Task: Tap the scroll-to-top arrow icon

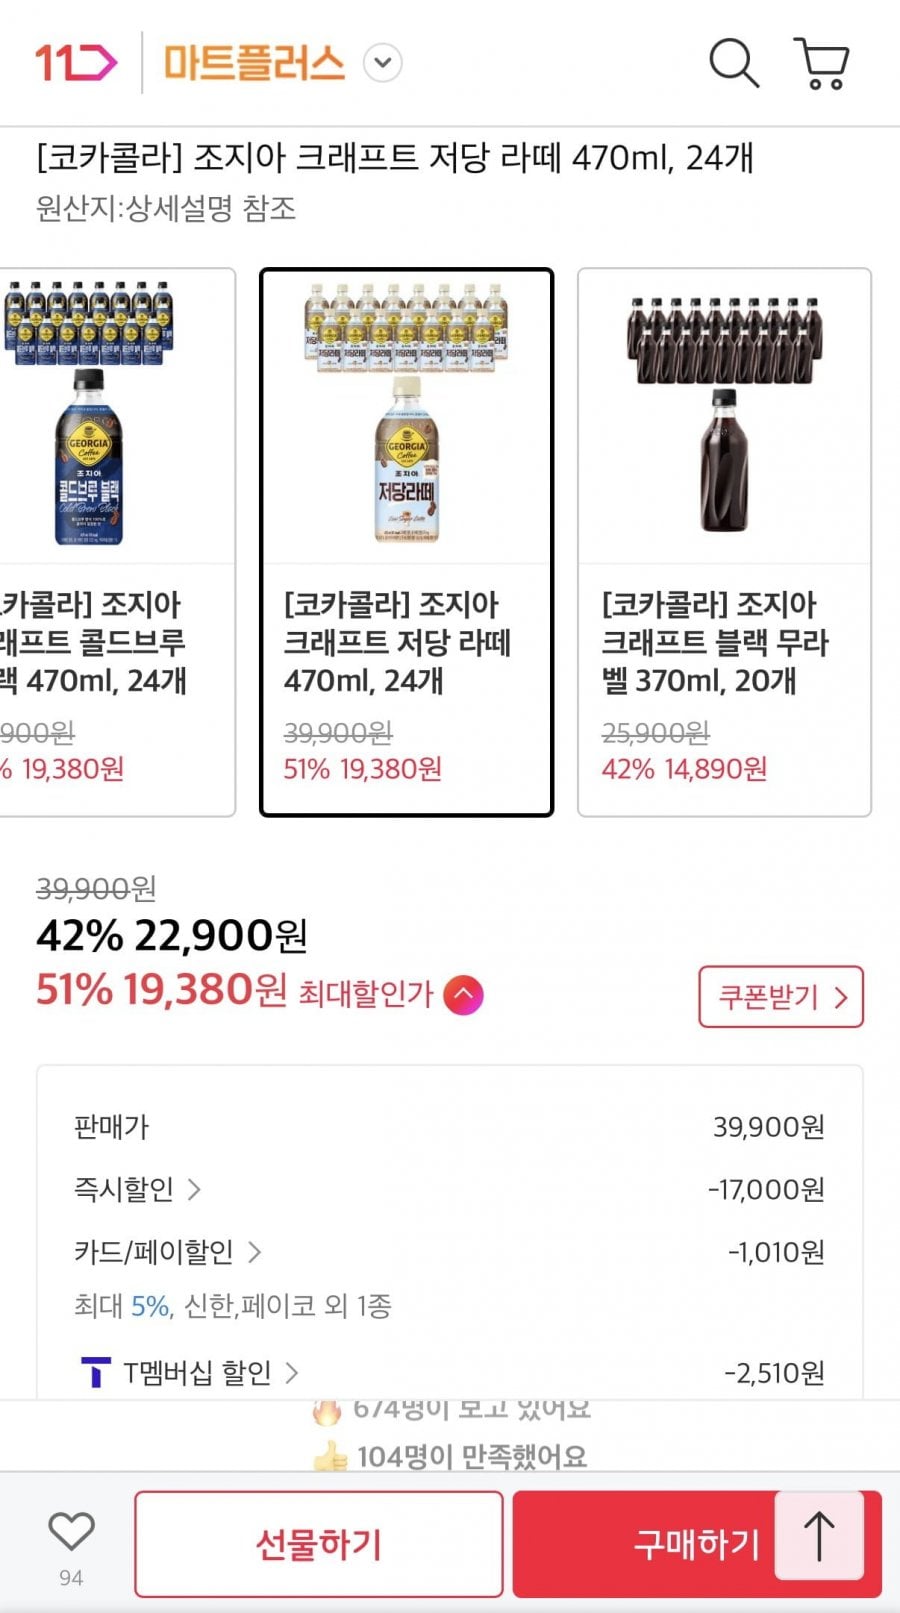Action: pos(819,1536)
